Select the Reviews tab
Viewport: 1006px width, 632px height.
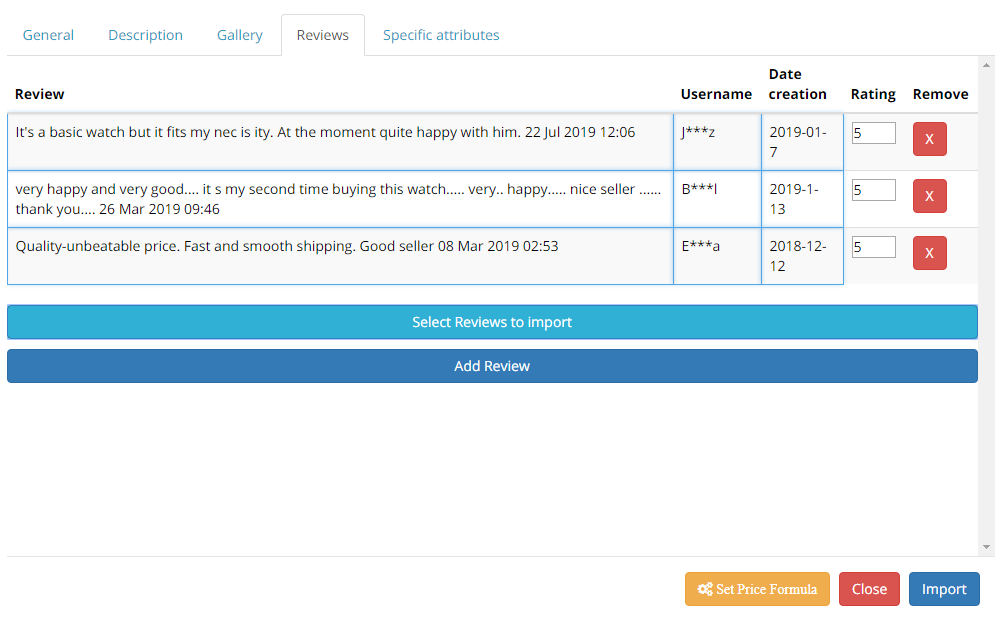pos(323,35)
